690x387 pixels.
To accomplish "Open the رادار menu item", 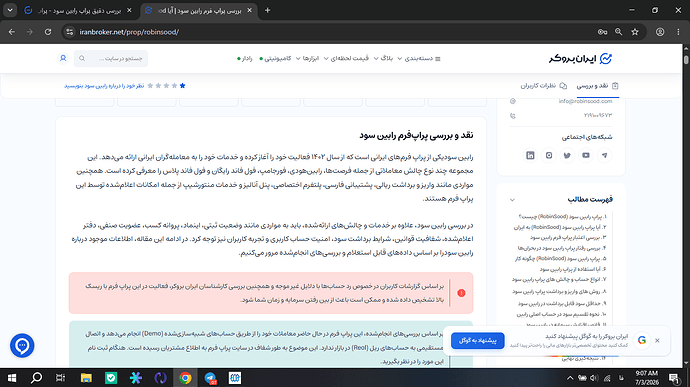I will coord(245,59).
